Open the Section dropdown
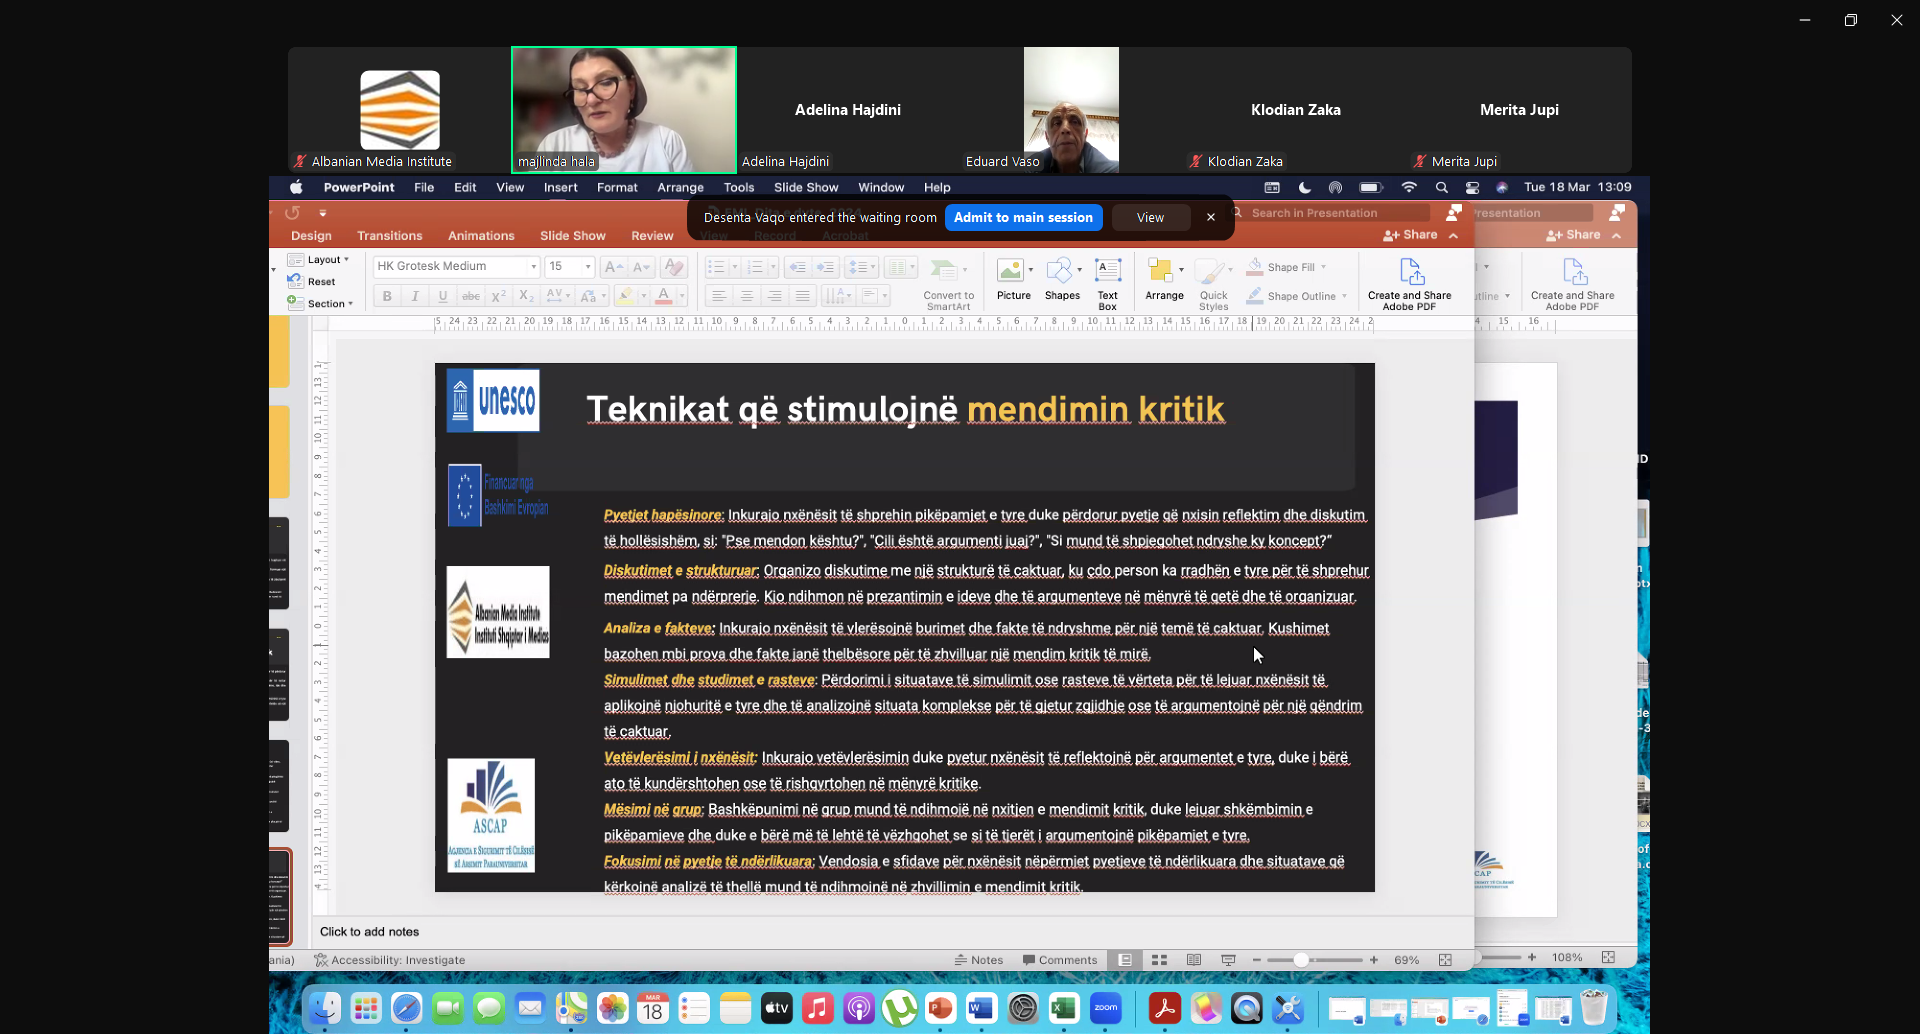1920x1034 pixels. [x=321, y=303]
